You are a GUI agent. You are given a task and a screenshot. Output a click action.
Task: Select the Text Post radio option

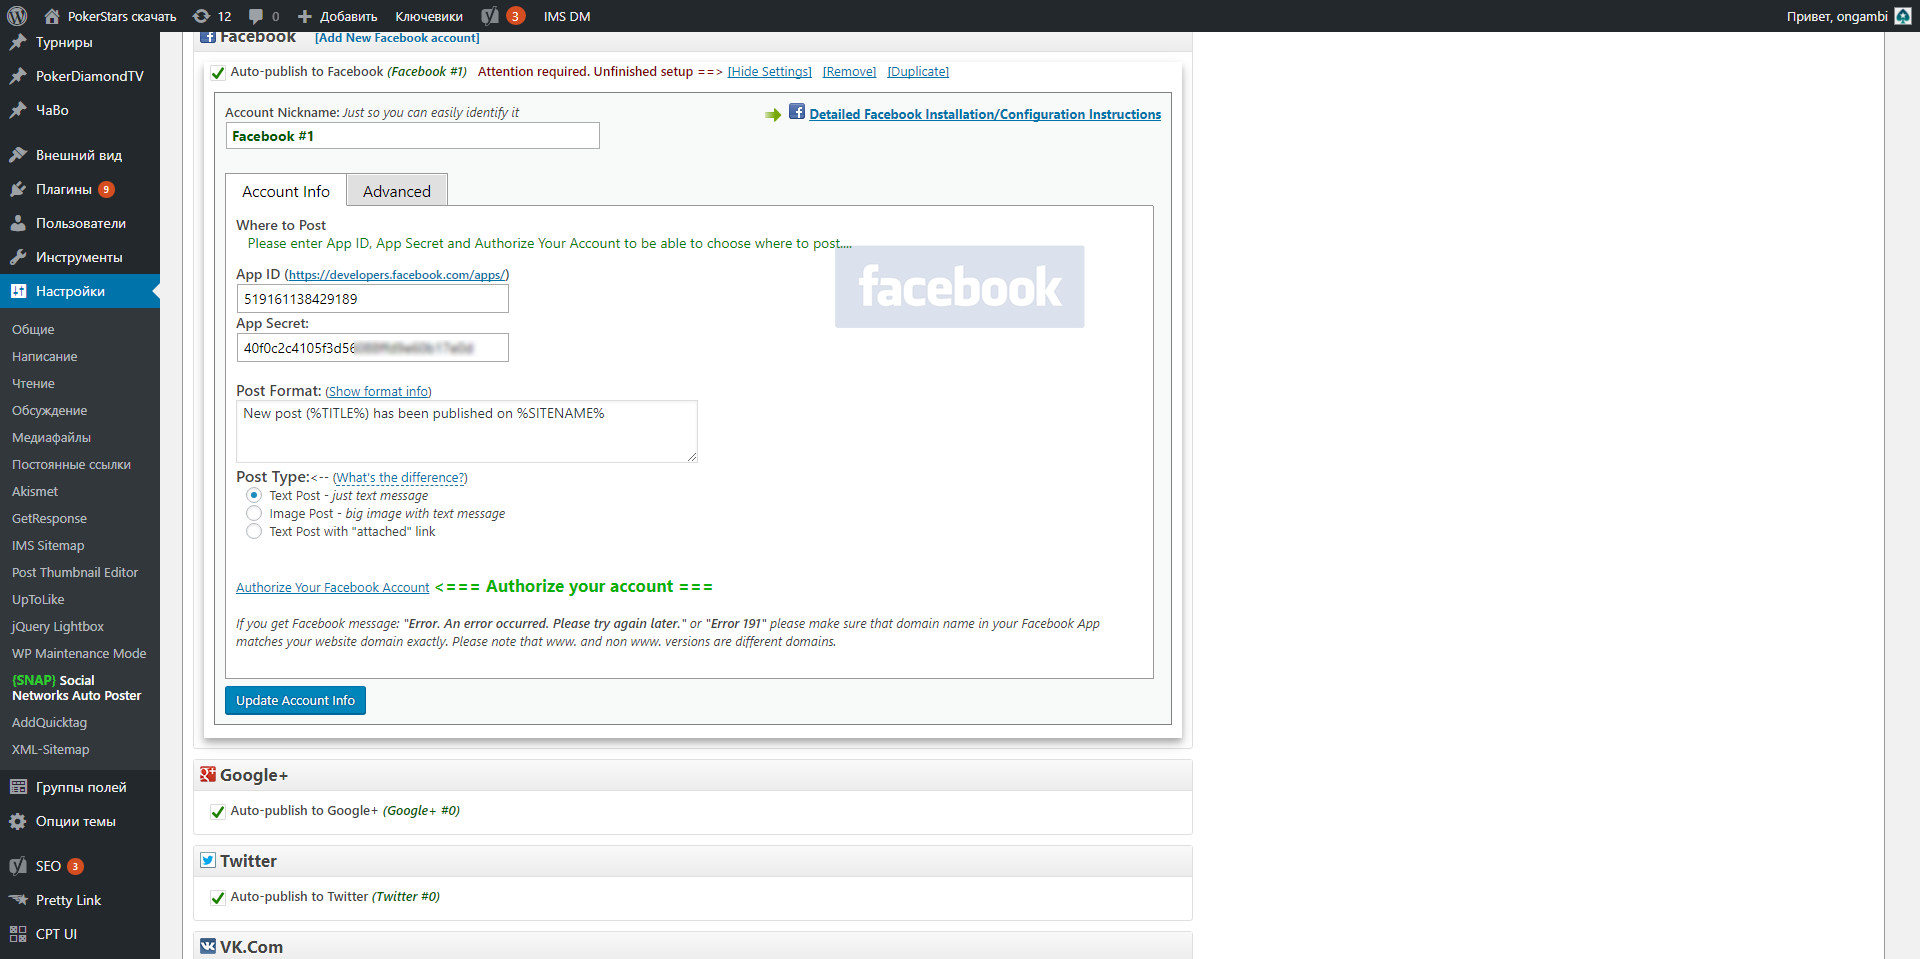pos(254,495)
